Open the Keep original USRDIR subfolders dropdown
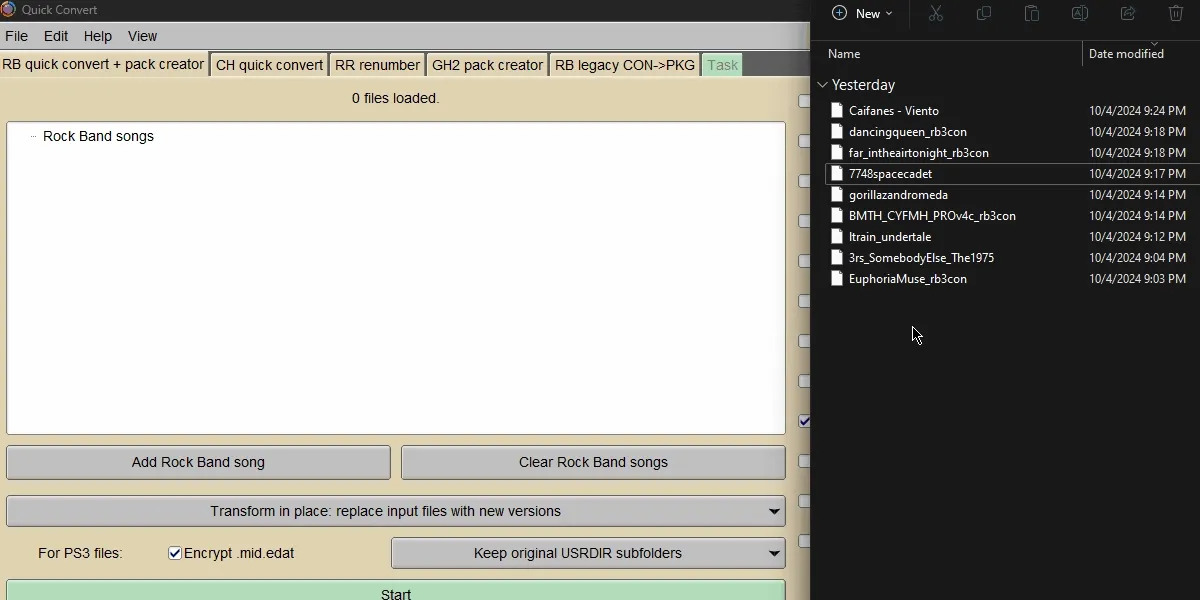Image resolution: width=1200 pixels, height=600 pixels. point(775,553)
